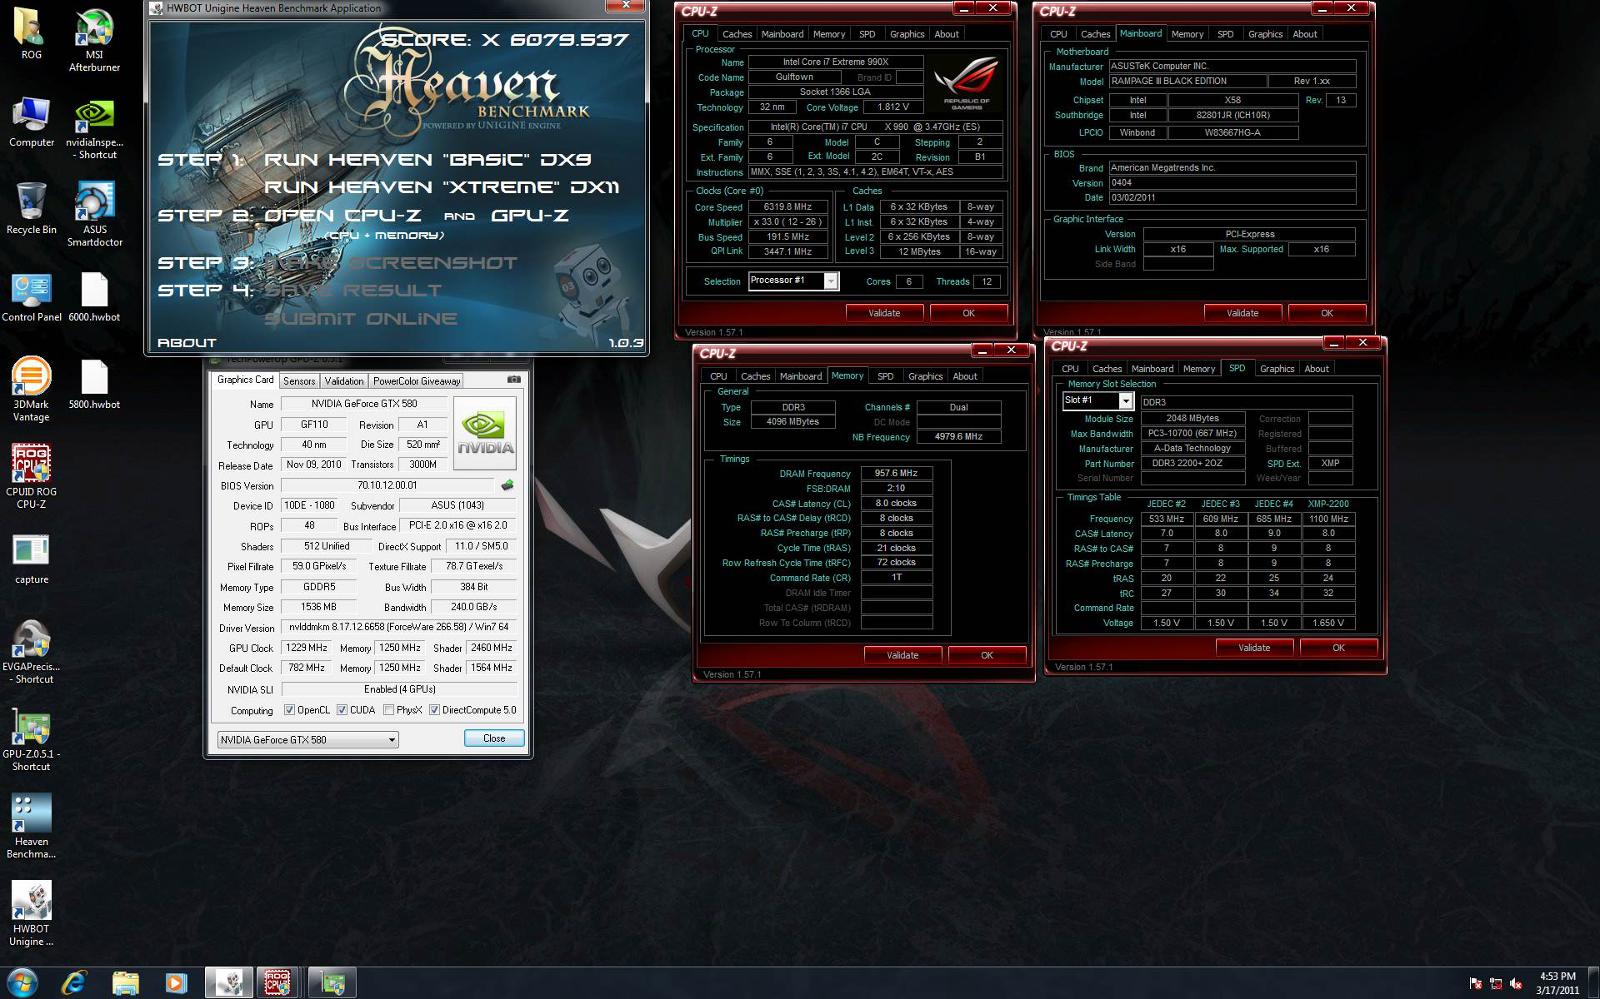Open Caches tab in CPU window

(737, 34)
